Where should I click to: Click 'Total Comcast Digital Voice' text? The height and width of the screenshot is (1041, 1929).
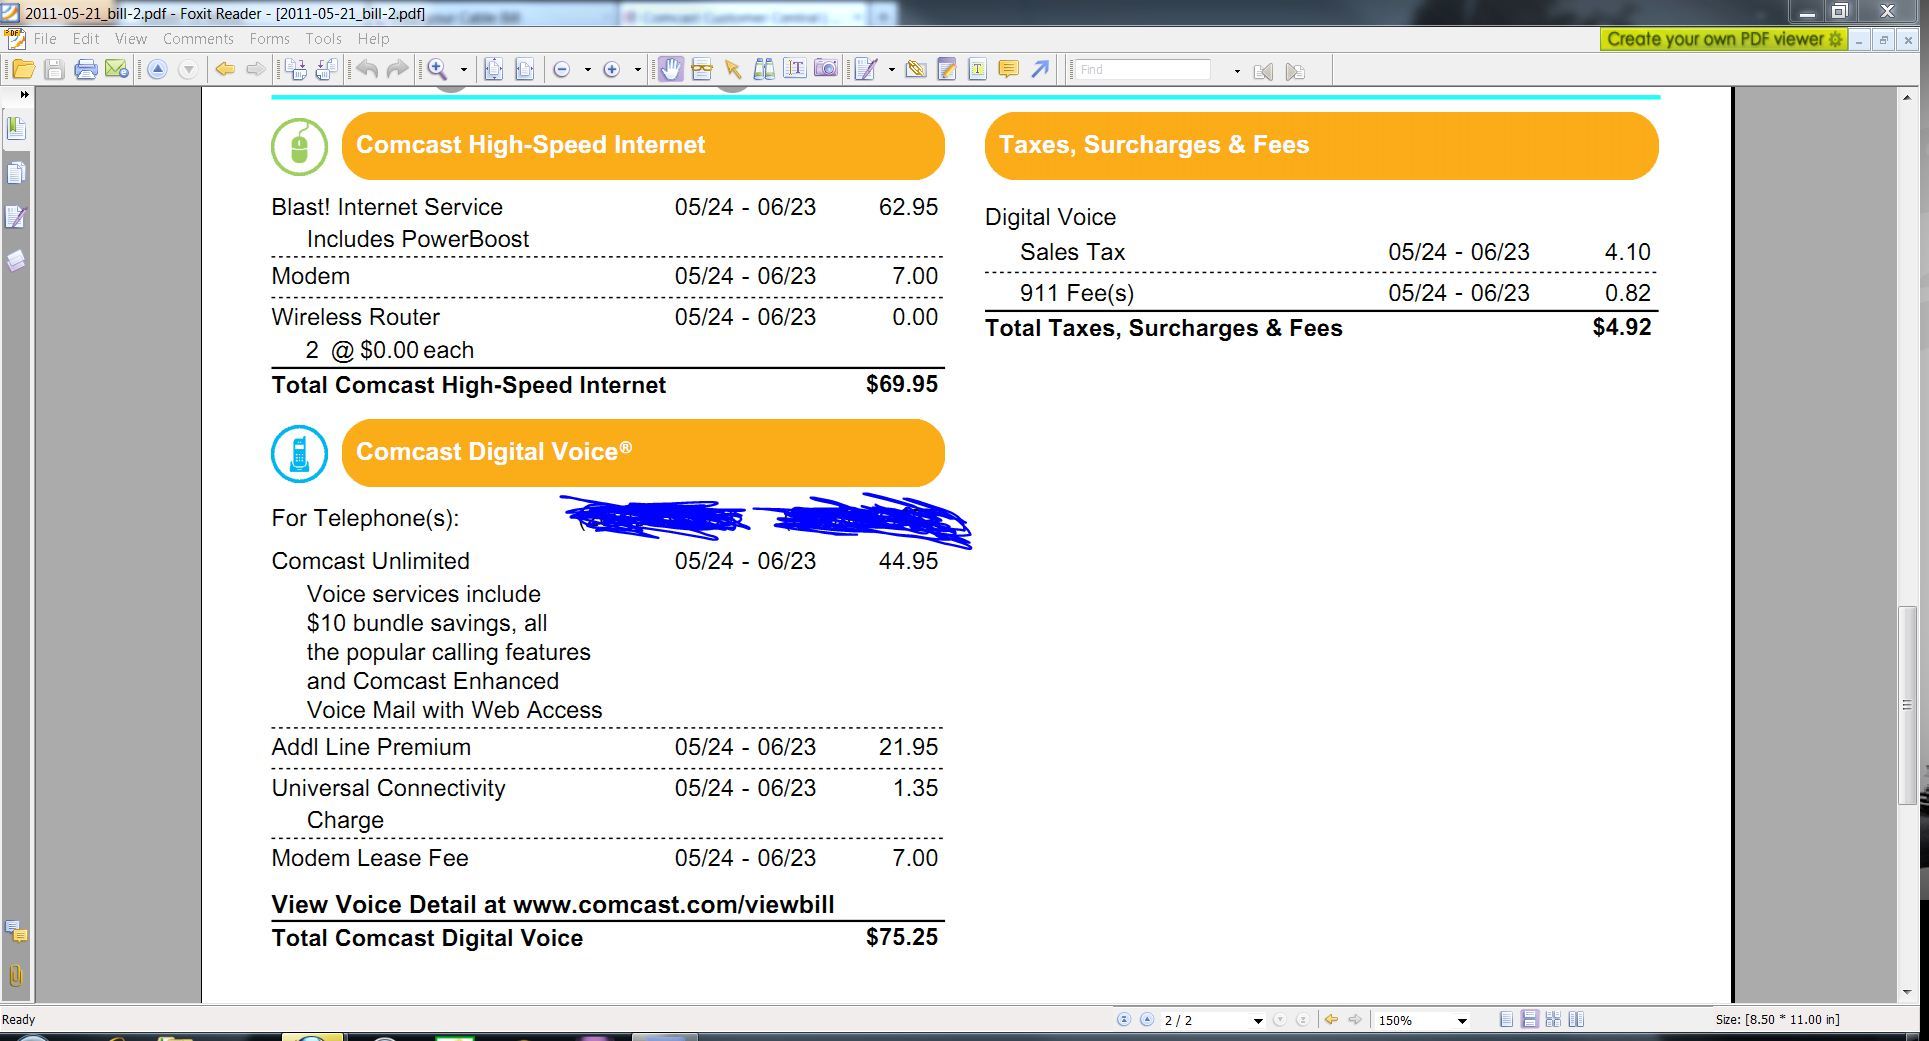[427, 938]
